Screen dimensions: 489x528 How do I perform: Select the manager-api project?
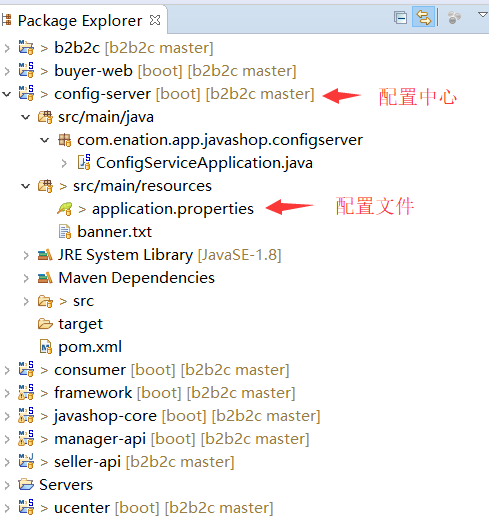tap(100, 439)
